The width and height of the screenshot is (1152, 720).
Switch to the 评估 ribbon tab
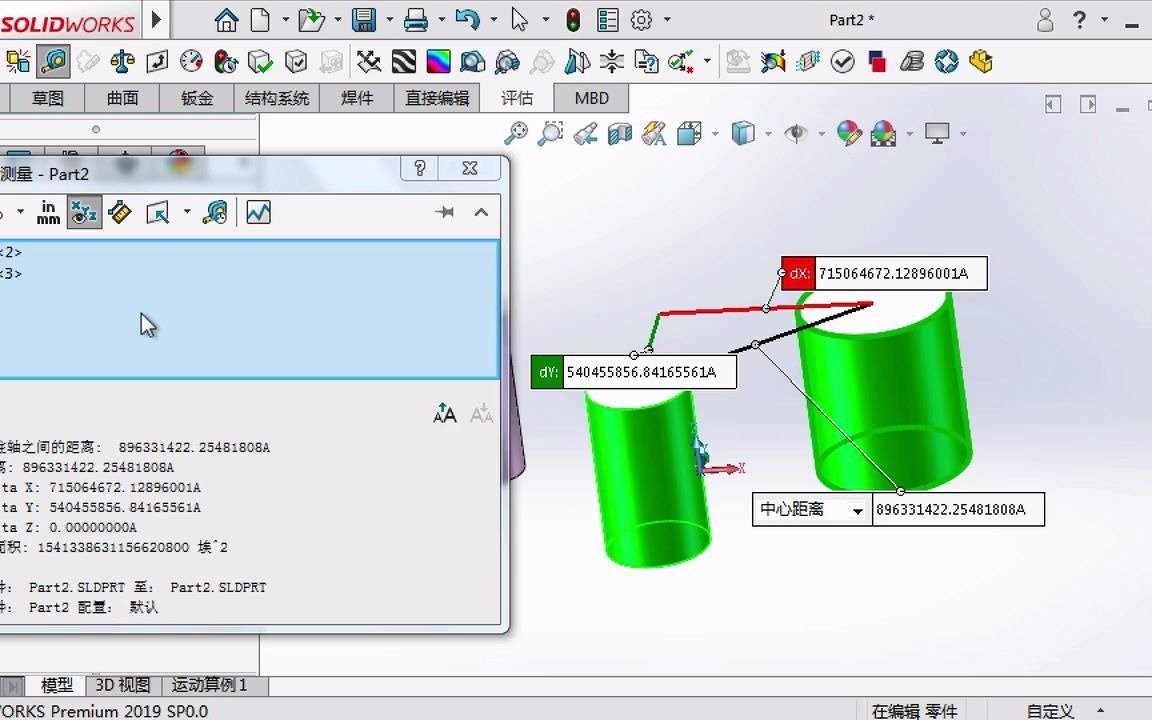point(517,98)
